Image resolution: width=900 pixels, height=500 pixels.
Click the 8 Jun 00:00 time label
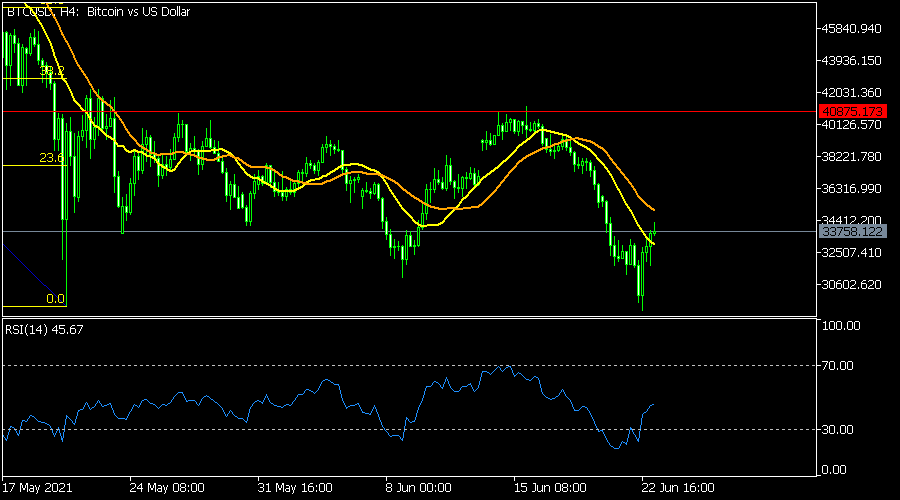point(418,488)
